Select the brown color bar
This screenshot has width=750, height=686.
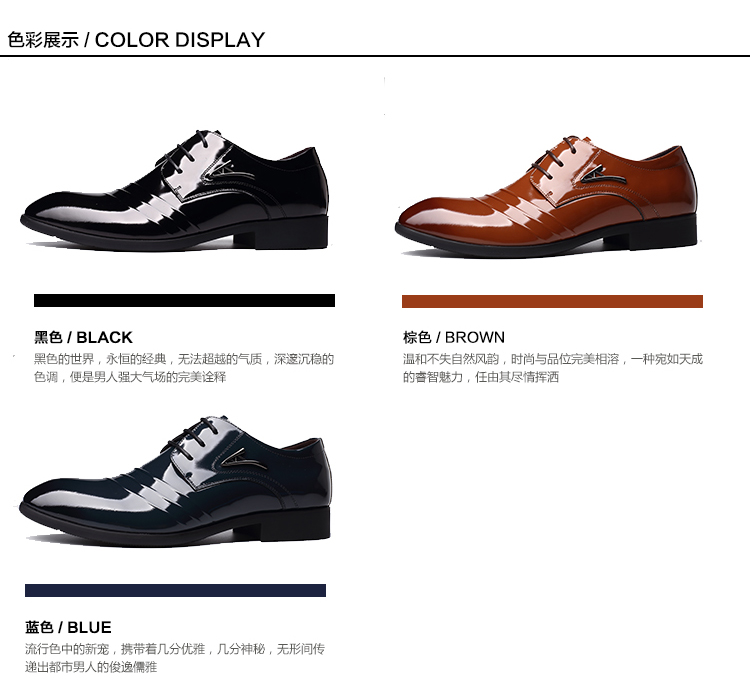point(552,301)
